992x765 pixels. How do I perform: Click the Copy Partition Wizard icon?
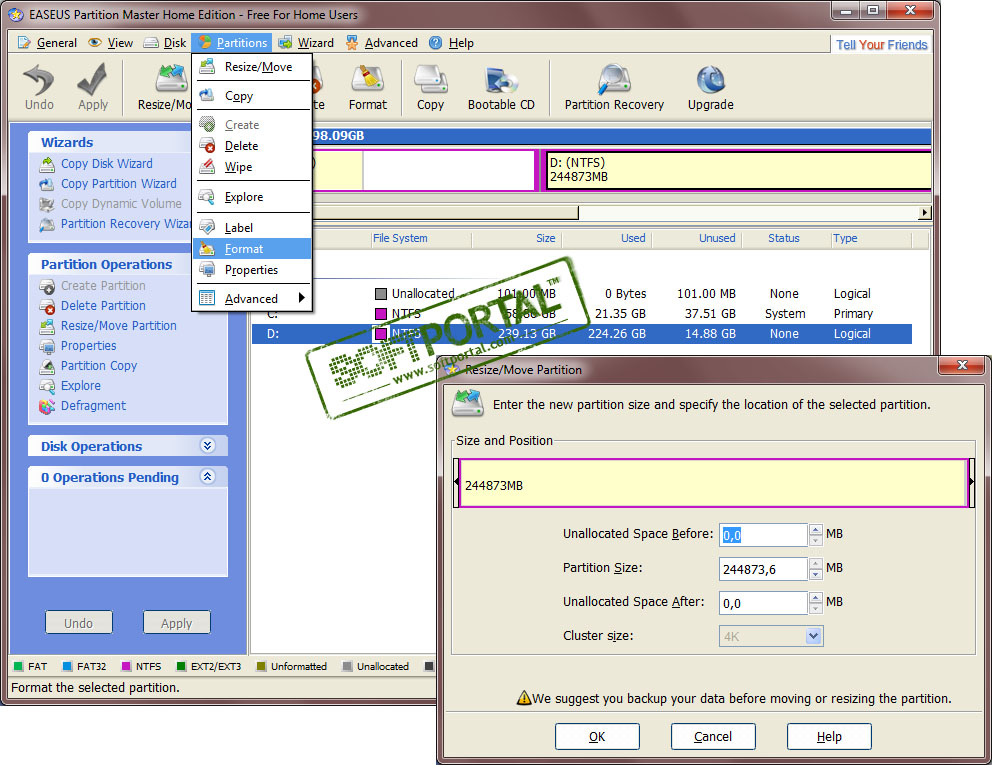click(47, 184)
